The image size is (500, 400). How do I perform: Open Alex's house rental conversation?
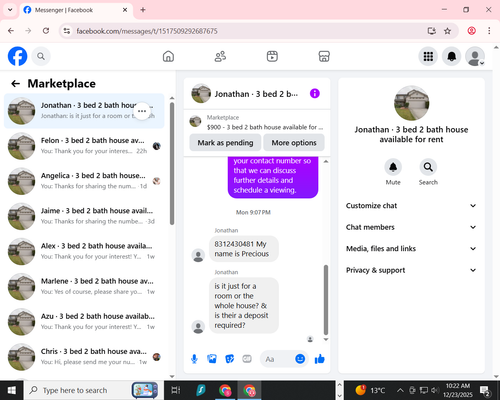(x=84, y=251)
